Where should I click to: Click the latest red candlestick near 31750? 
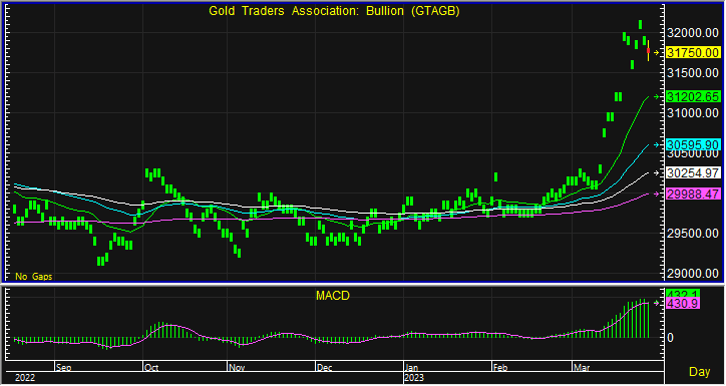(648, 50)
